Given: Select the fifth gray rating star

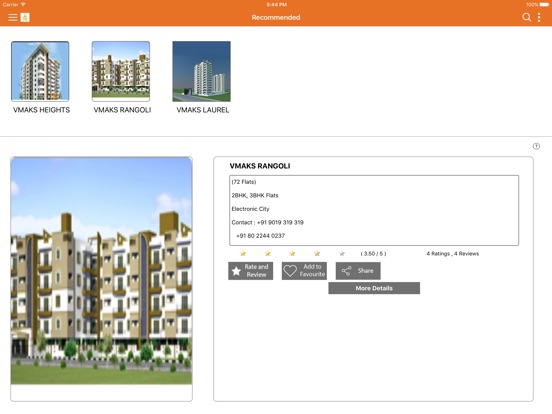Looking at the screenshot, I should coord(341,253).
